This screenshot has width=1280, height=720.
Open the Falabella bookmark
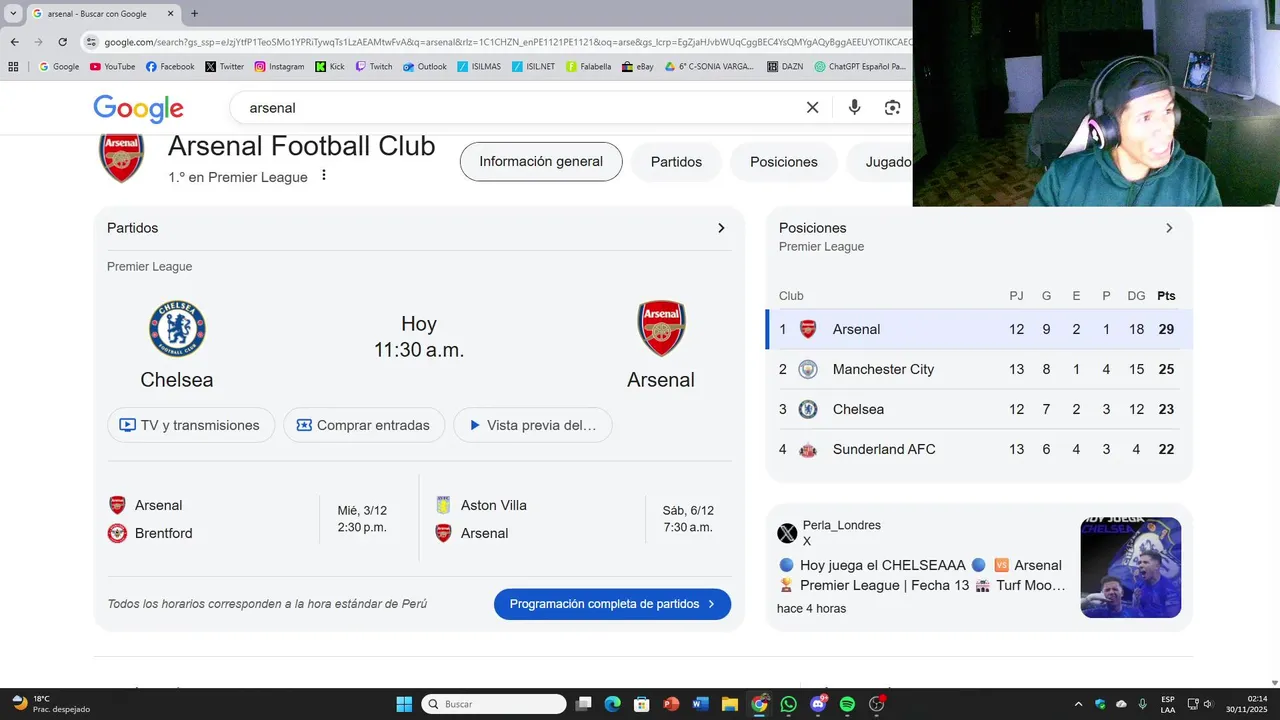click(588, 67)
